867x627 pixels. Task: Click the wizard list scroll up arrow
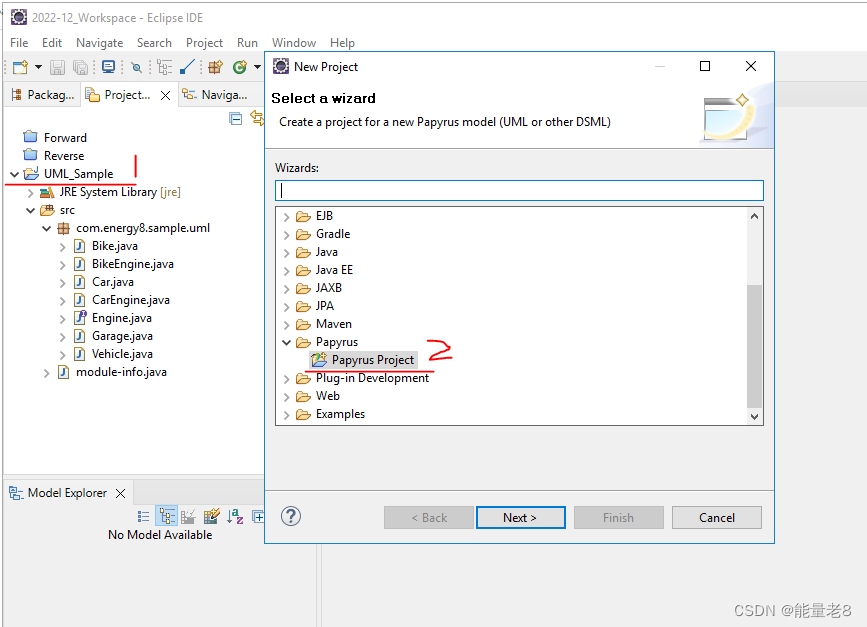(754, 216)
